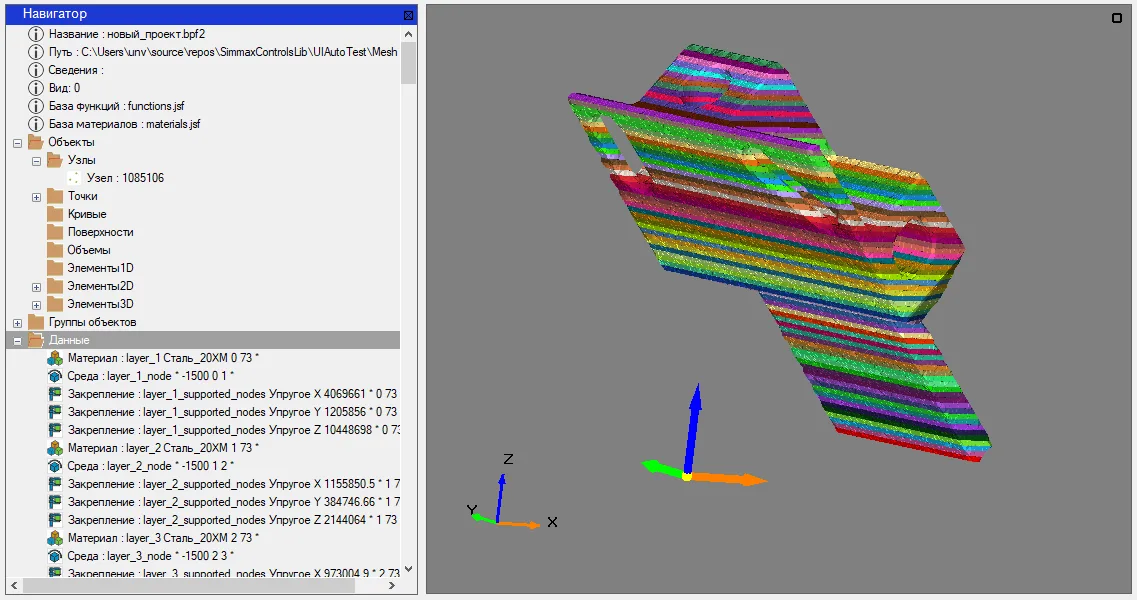Click the info icon beside "Путь"

36,52
